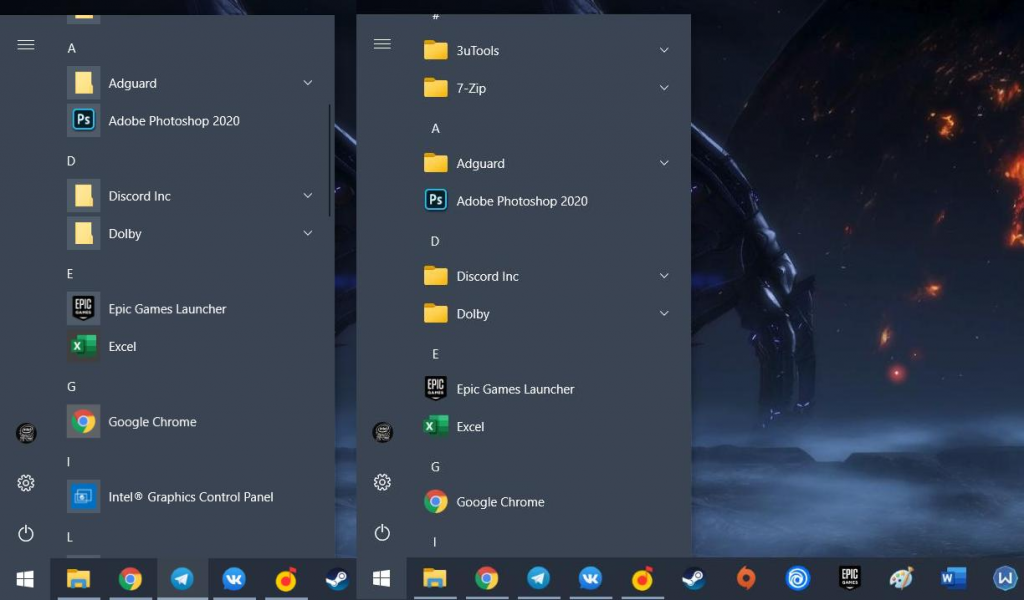Screen dimensions: 1024x600
Task: Click the Epic Games icon on the taskbar
Action: pyautogui.click(x=850, y=578)
